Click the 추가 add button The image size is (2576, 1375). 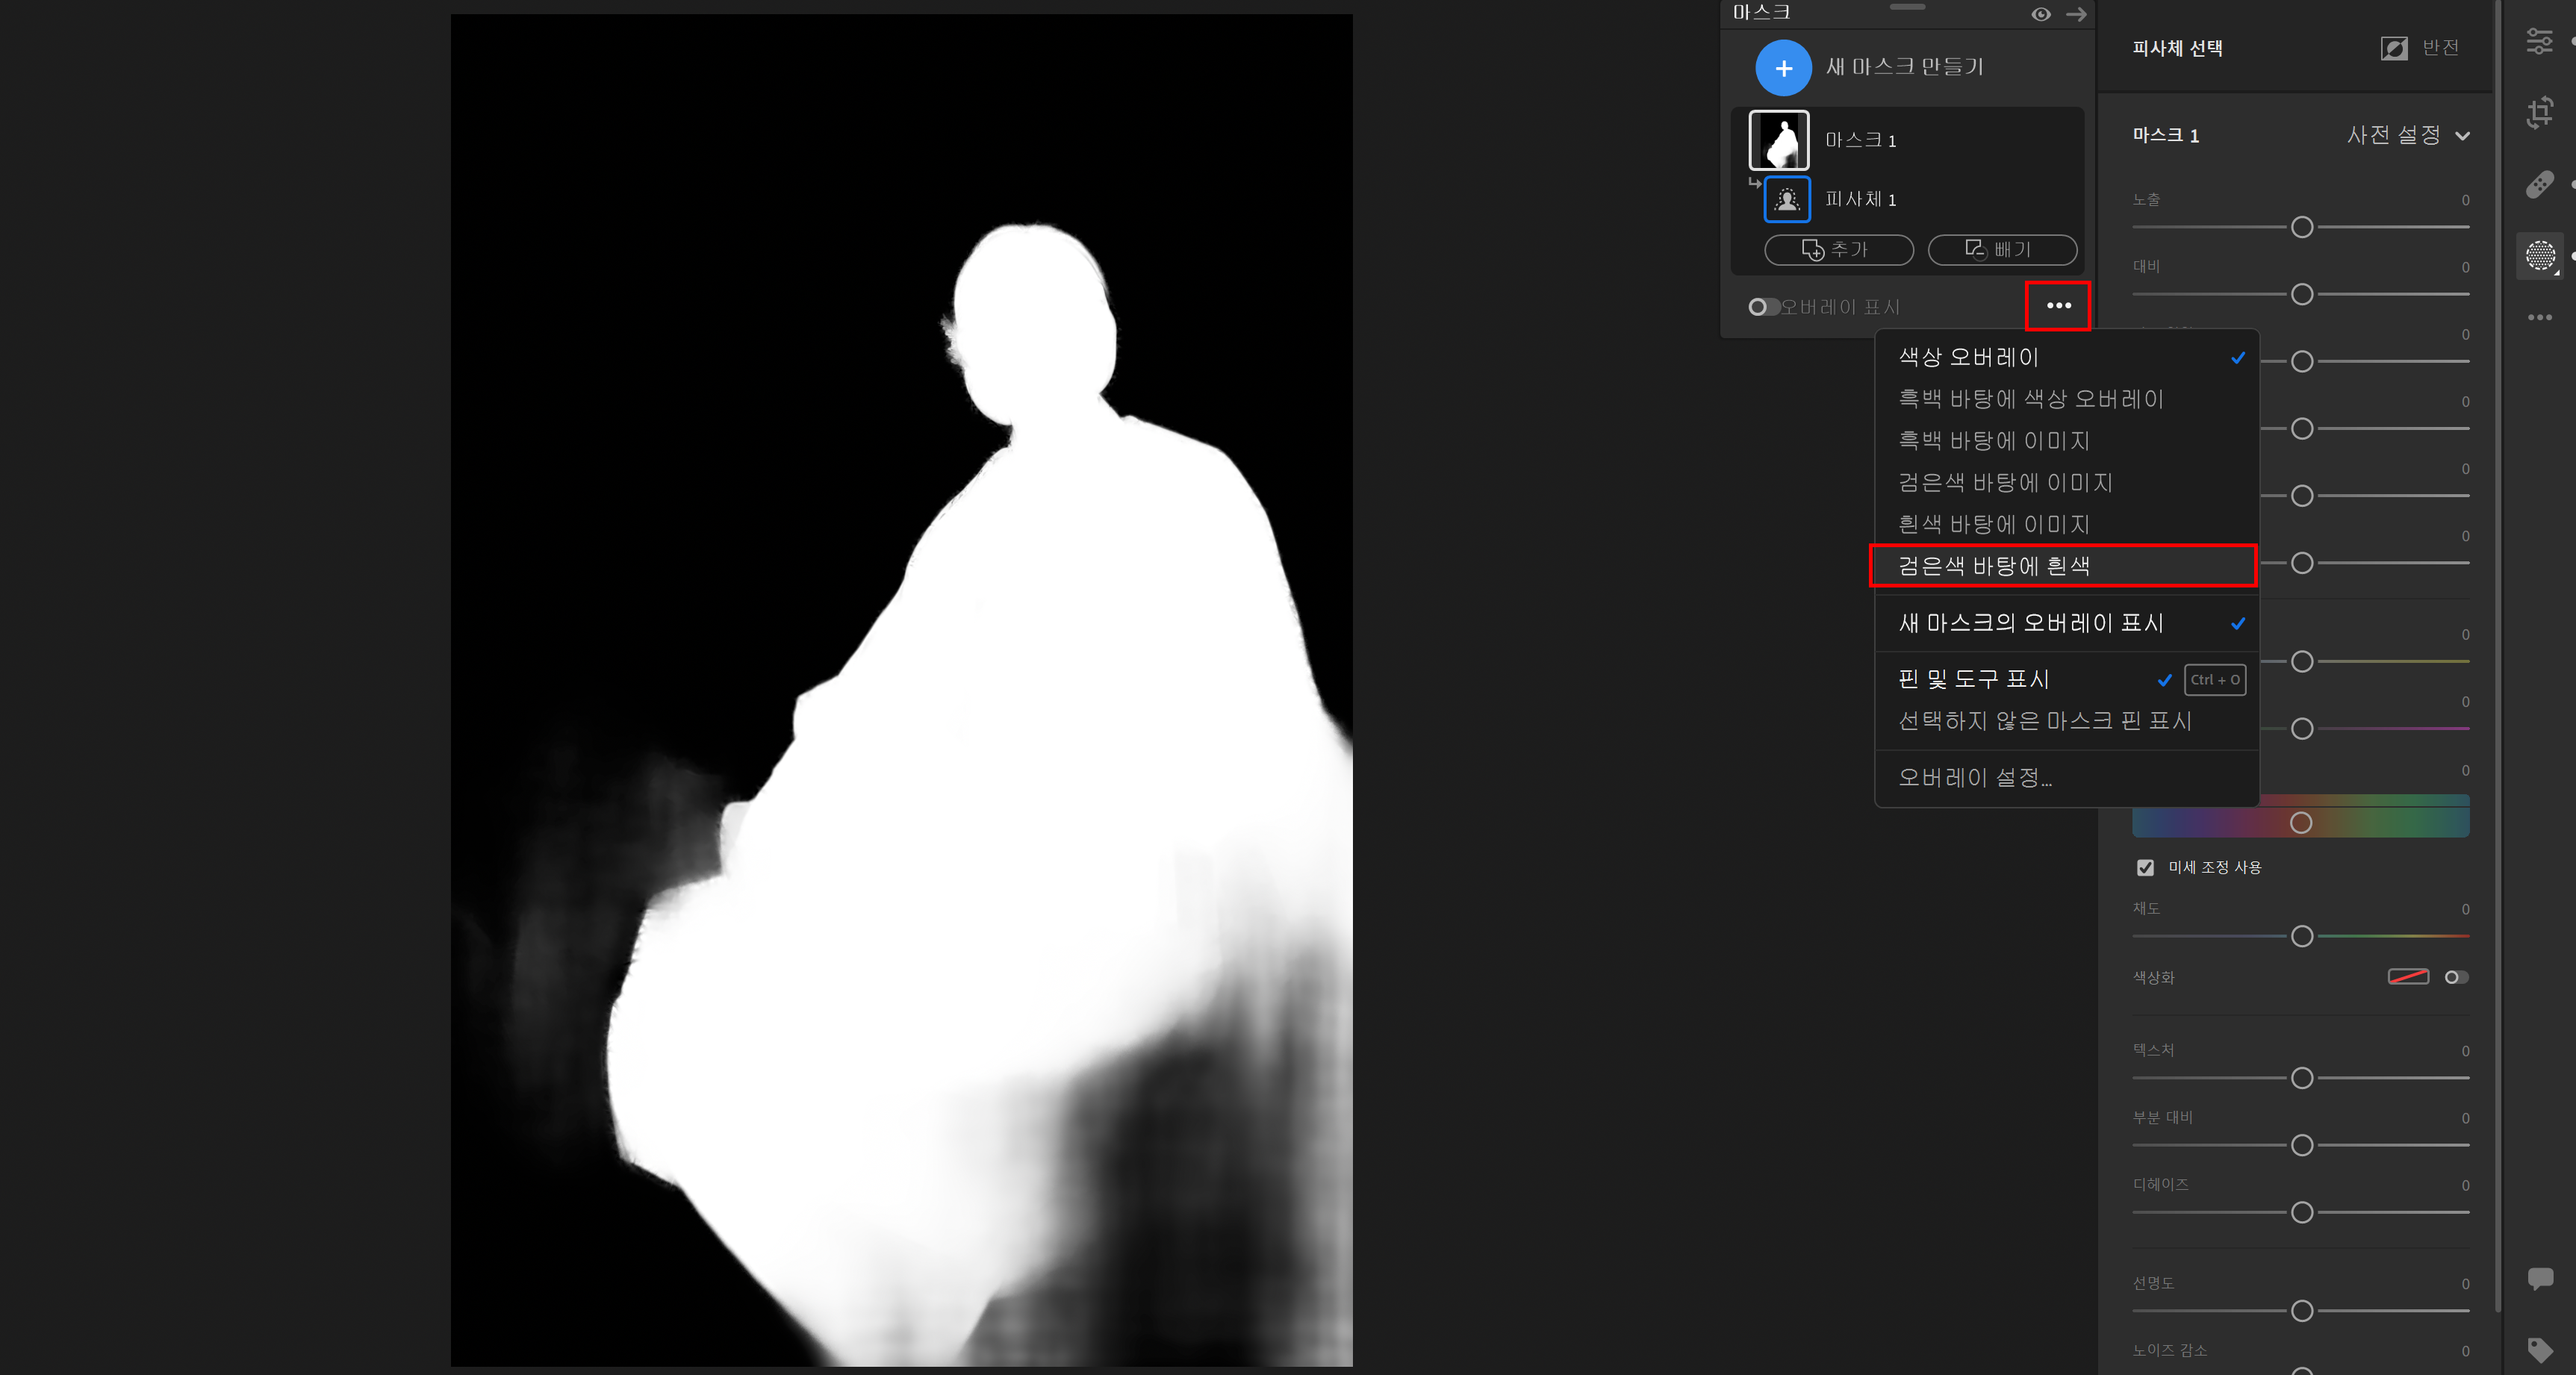1838,249
